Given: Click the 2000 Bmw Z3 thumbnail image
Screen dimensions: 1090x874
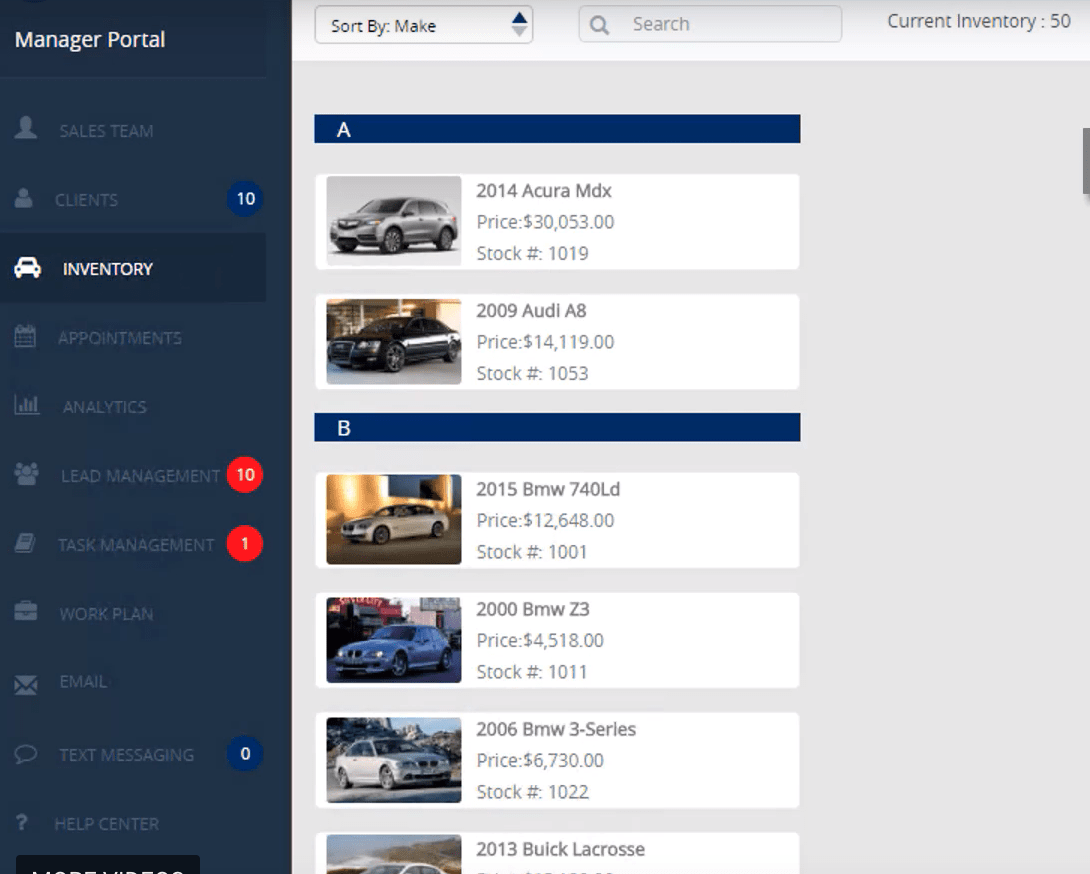Looking at the screenshot, I should point(393,640).
